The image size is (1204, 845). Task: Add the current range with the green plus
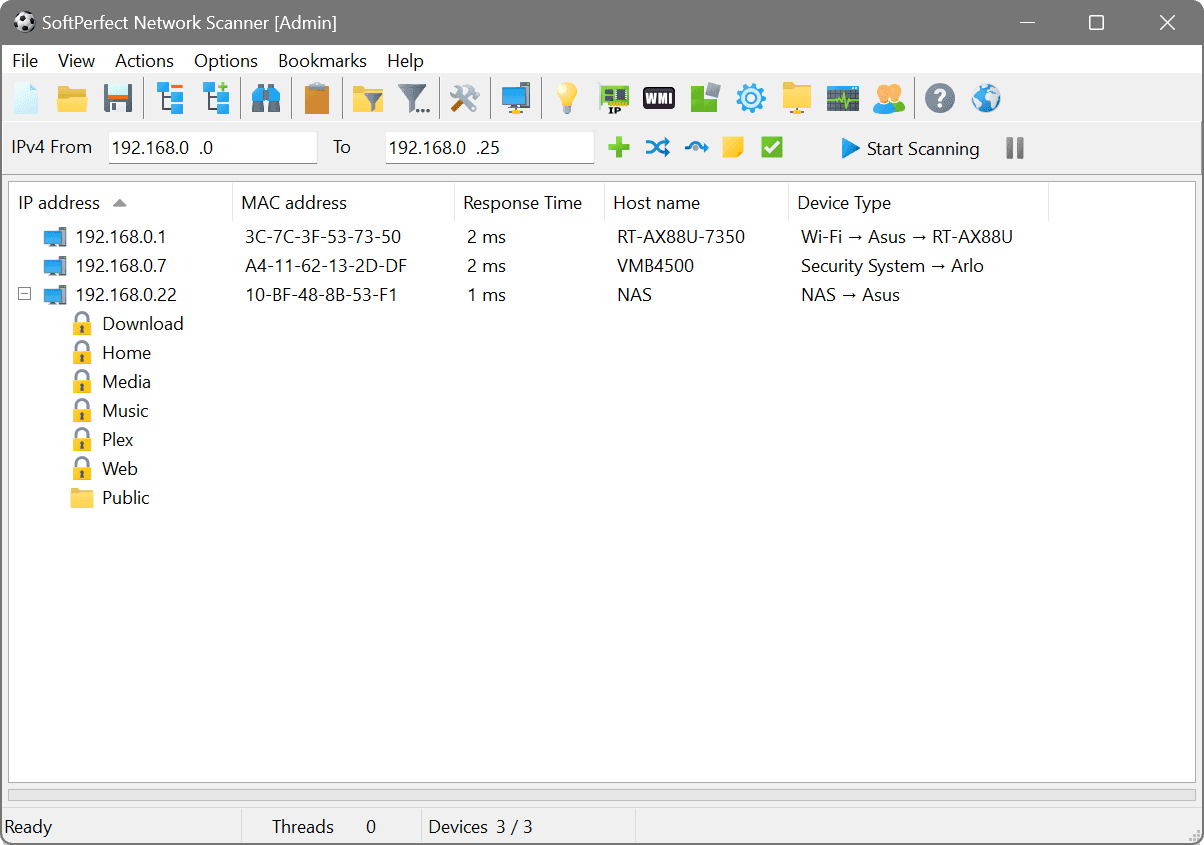click(618, 147)
